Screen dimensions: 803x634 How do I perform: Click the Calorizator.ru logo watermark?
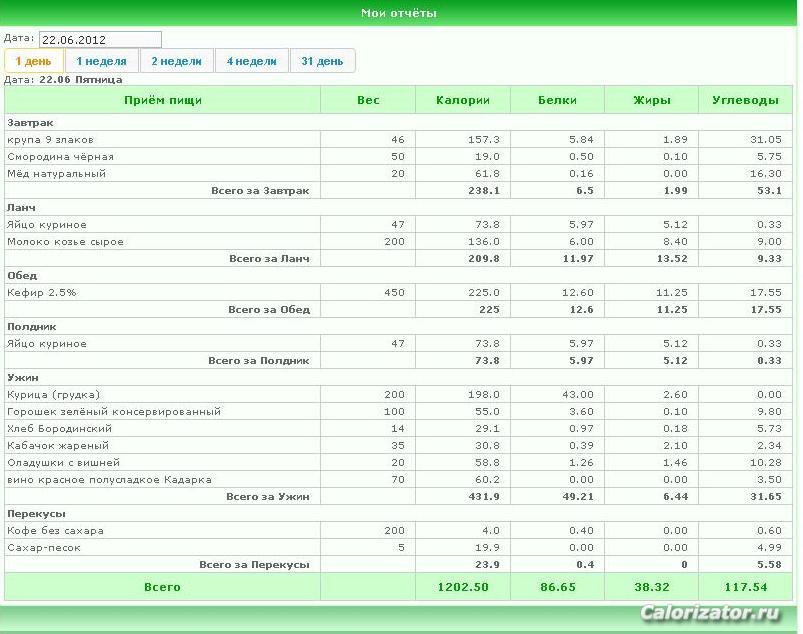coord(710,612)
